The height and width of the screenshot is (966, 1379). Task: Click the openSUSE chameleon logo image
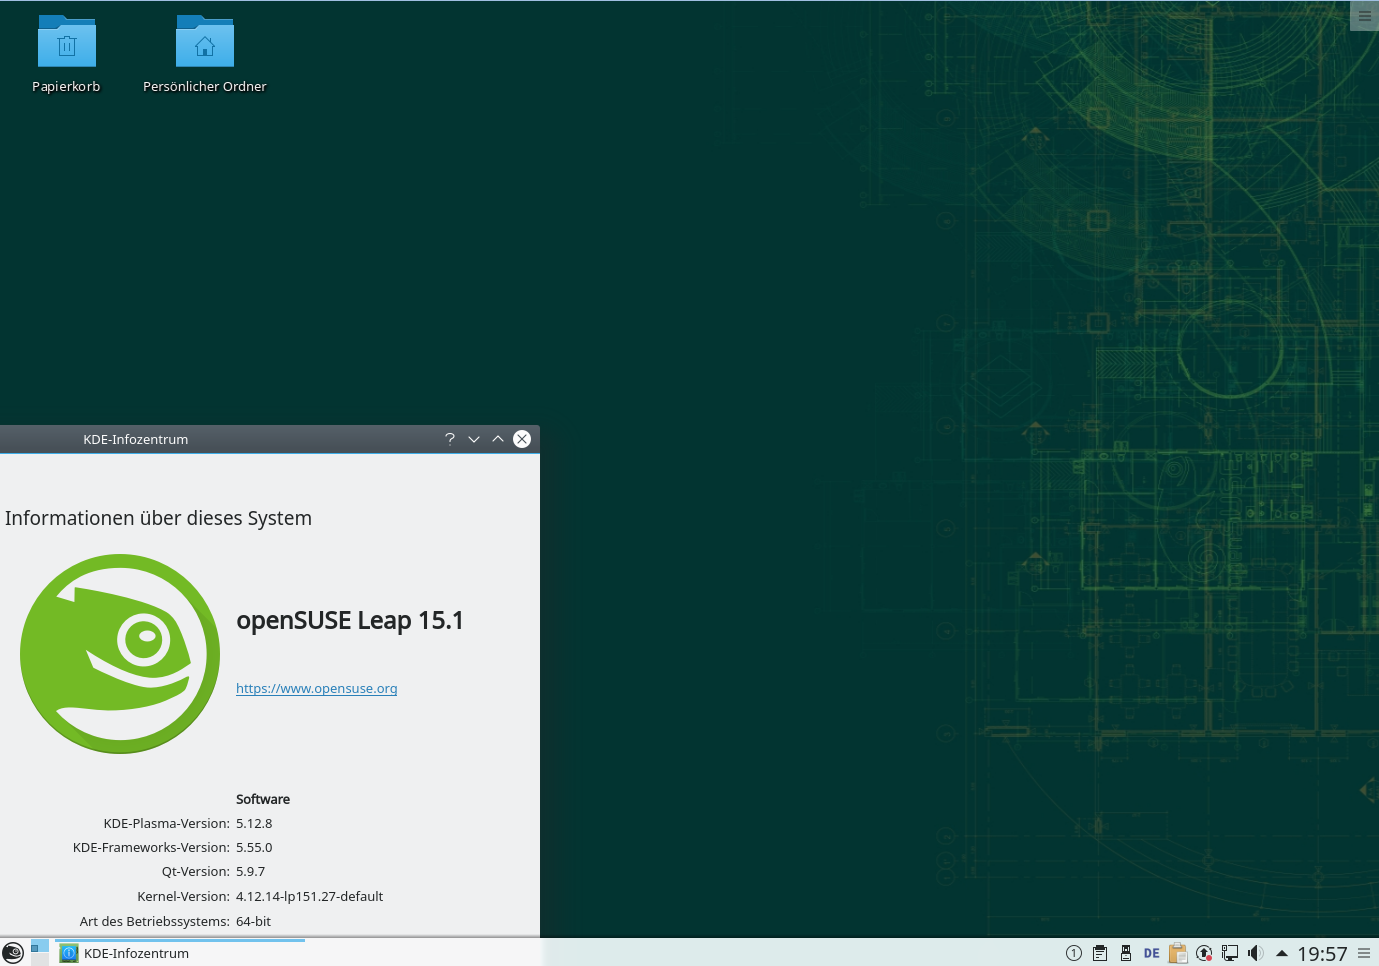click(120, 654)
